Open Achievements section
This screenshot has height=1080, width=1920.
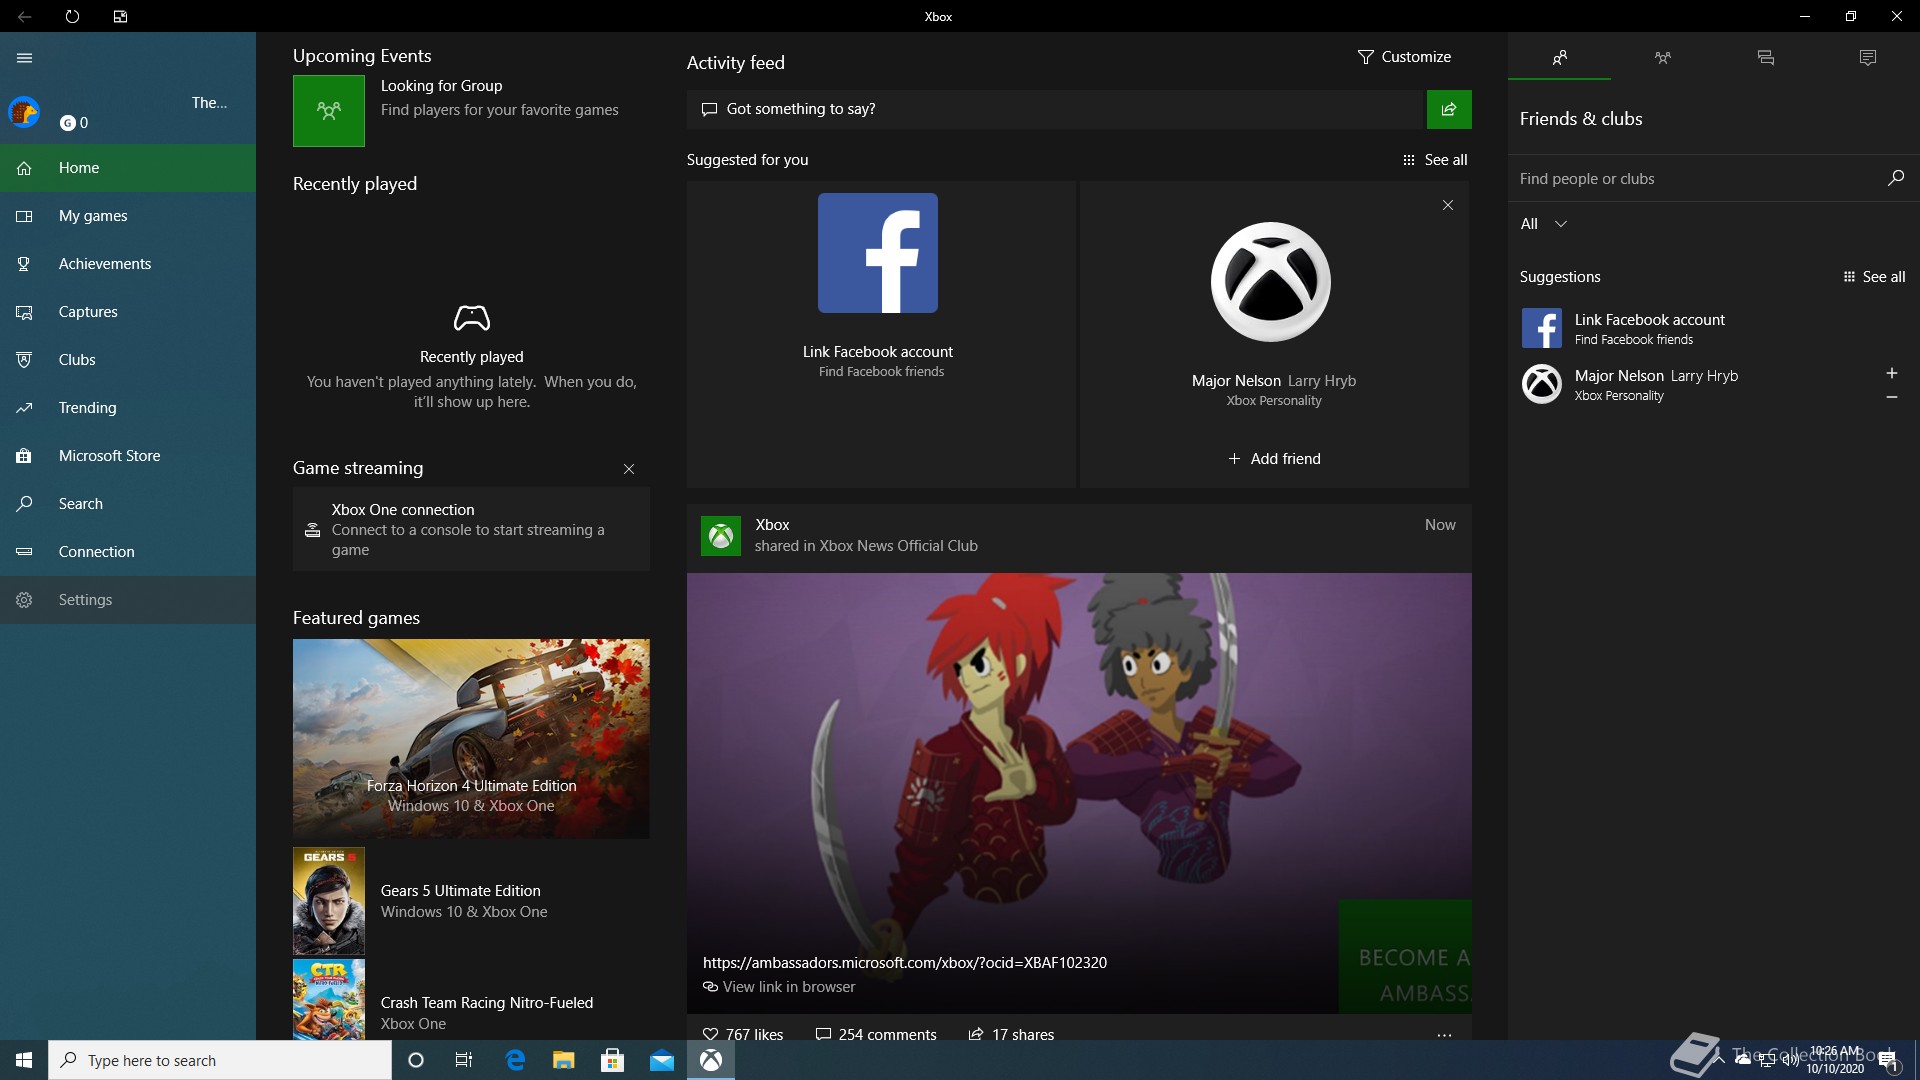coord(128,264)
